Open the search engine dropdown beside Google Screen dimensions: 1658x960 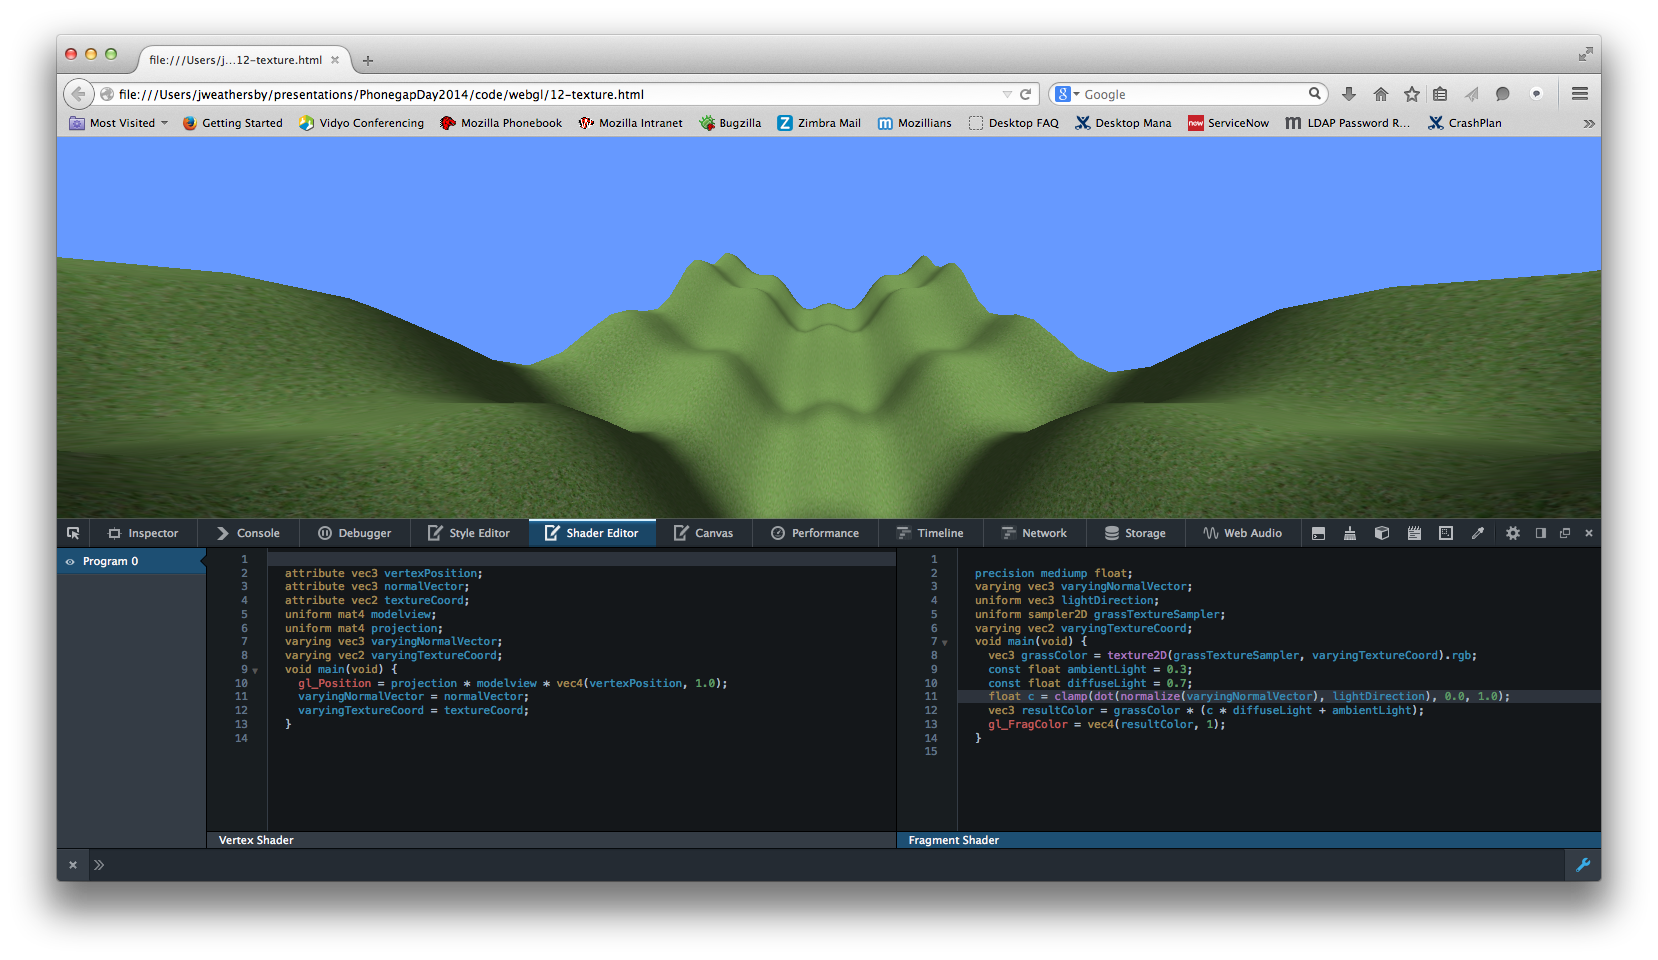click(x=1068, y=94)
